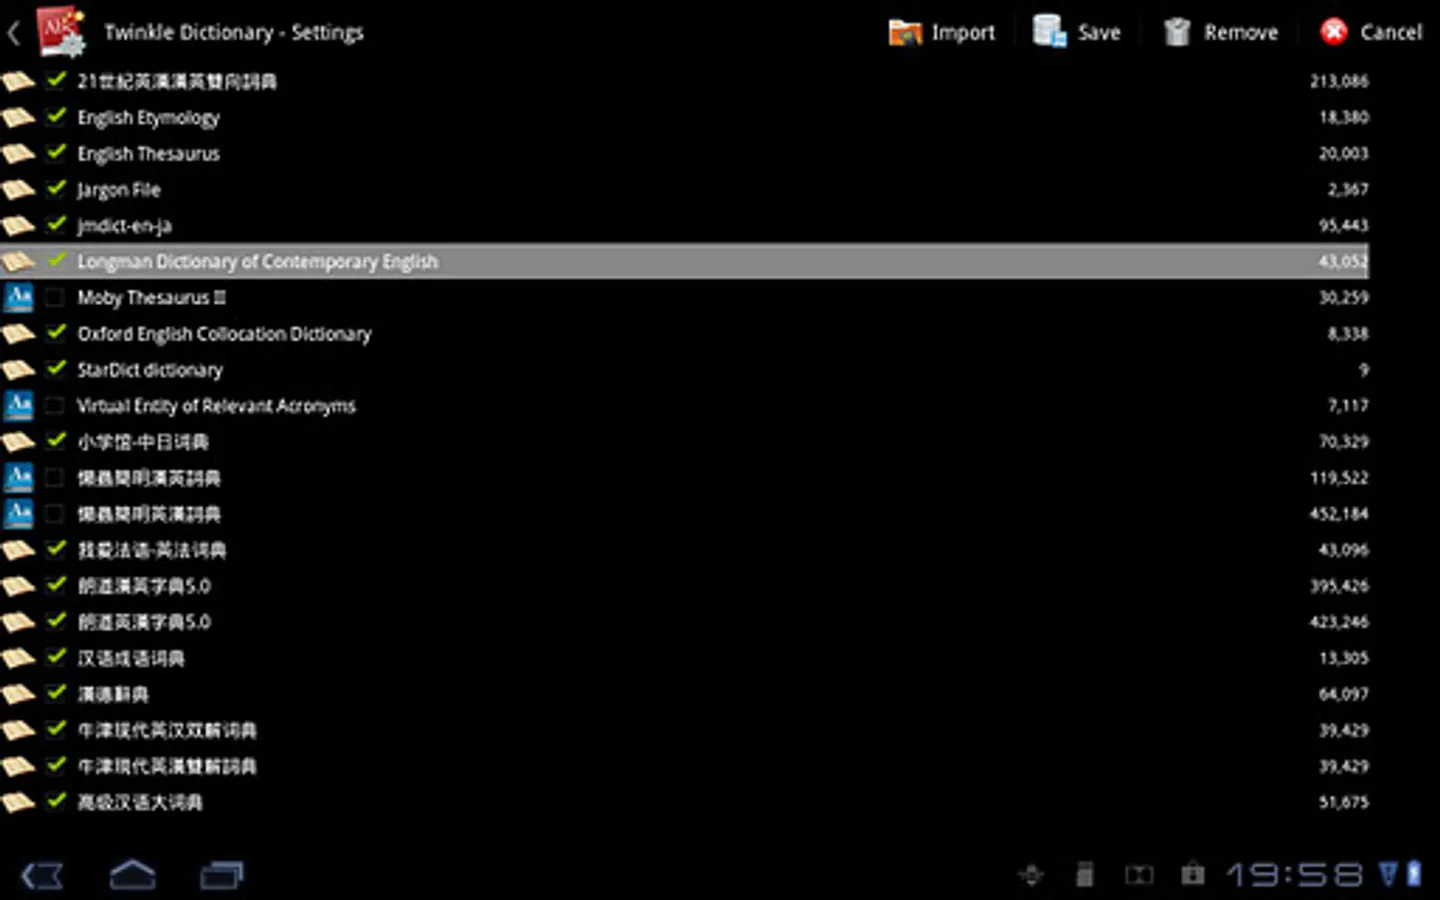Tap the Twinkle Dictionary app icon
Image resolution: width=1440 pixels, height=900 pixels.
point(60,31)
